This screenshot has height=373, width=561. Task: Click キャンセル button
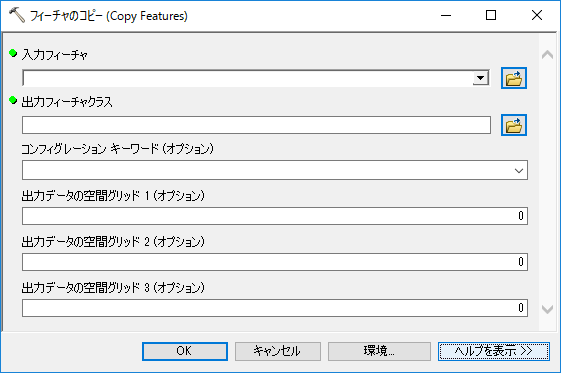pos(278,351)
